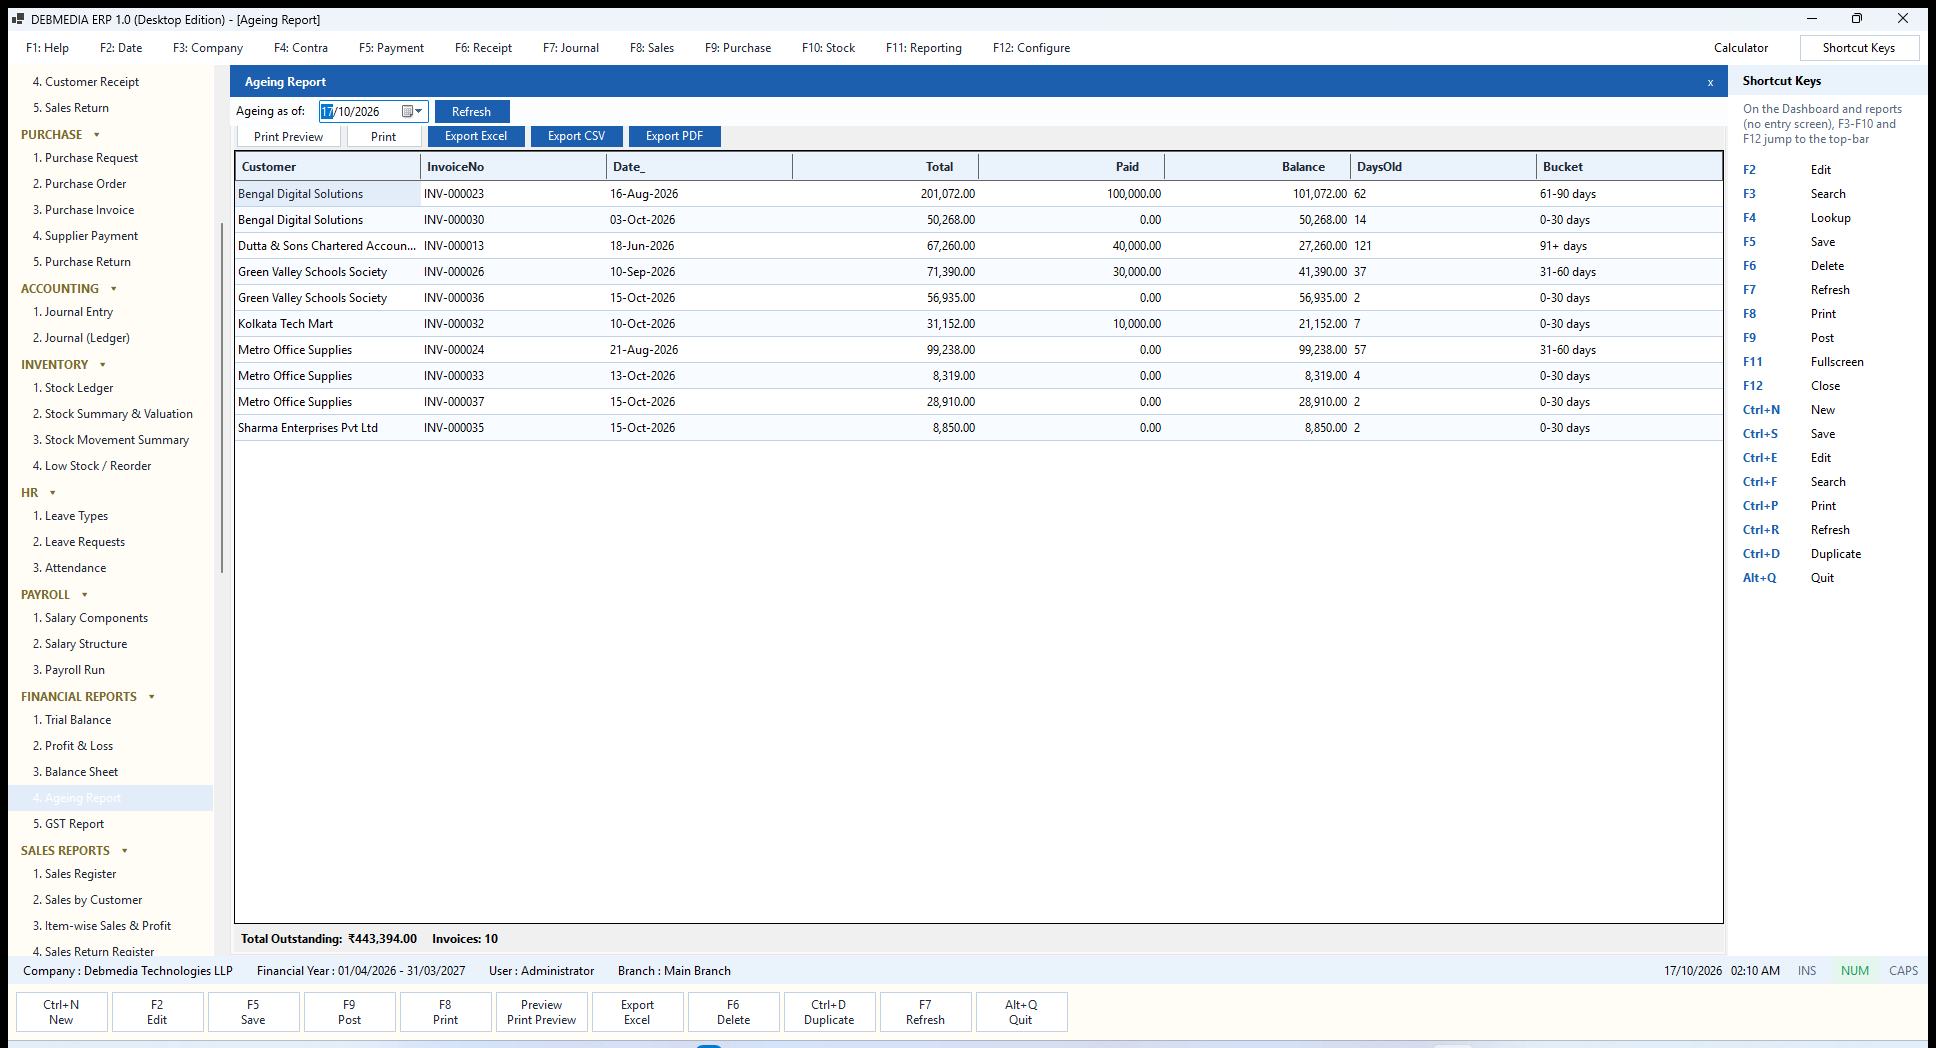Screen dimensions: 1936x1048
Task: Click the Export CSV button
Action: coord(576,136)
